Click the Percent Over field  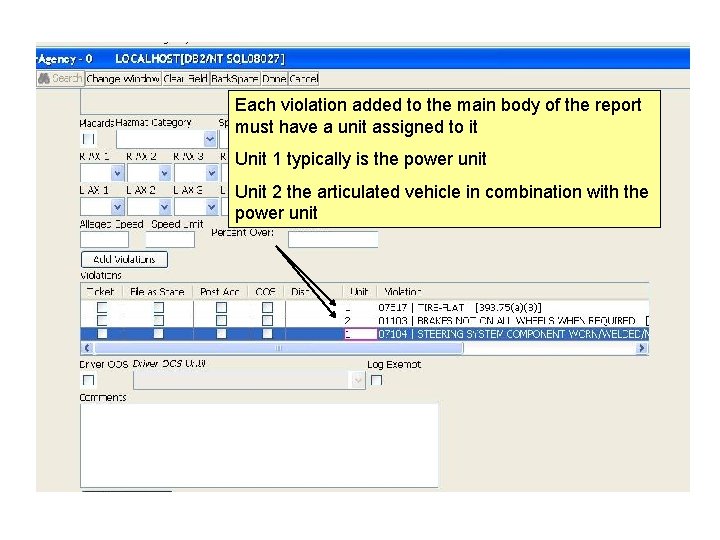point(333,240)
